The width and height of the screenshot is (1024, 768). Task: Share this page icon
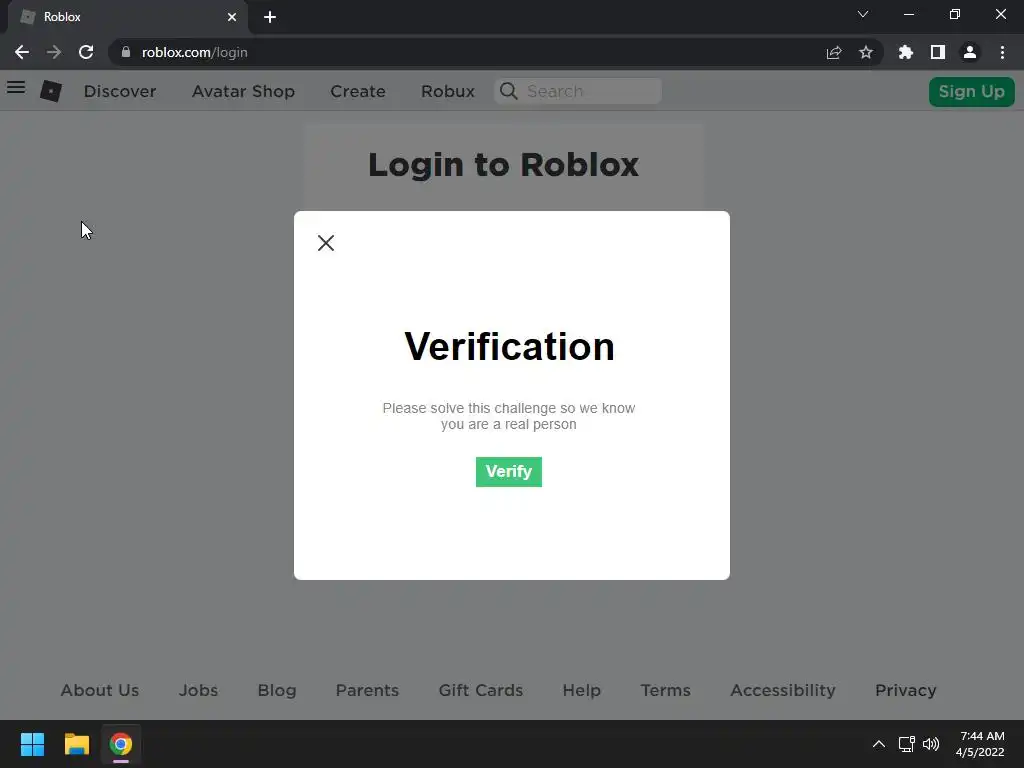point(834,52)
